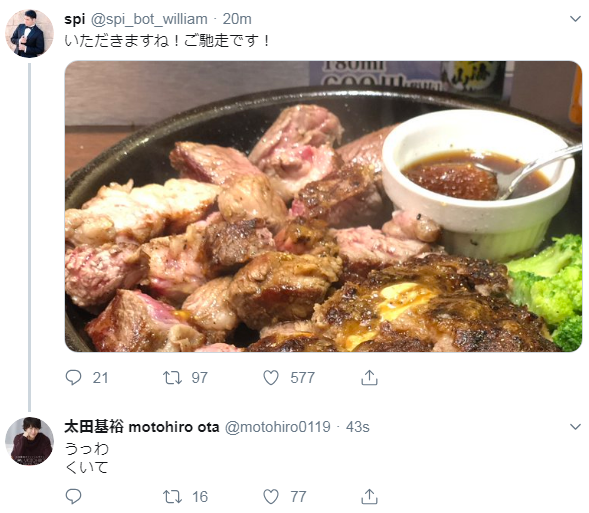This screenshot has height=513, width=589.
Task: Open the tweet text いただきますね！ご馳走です！
Action: point(168,40)
